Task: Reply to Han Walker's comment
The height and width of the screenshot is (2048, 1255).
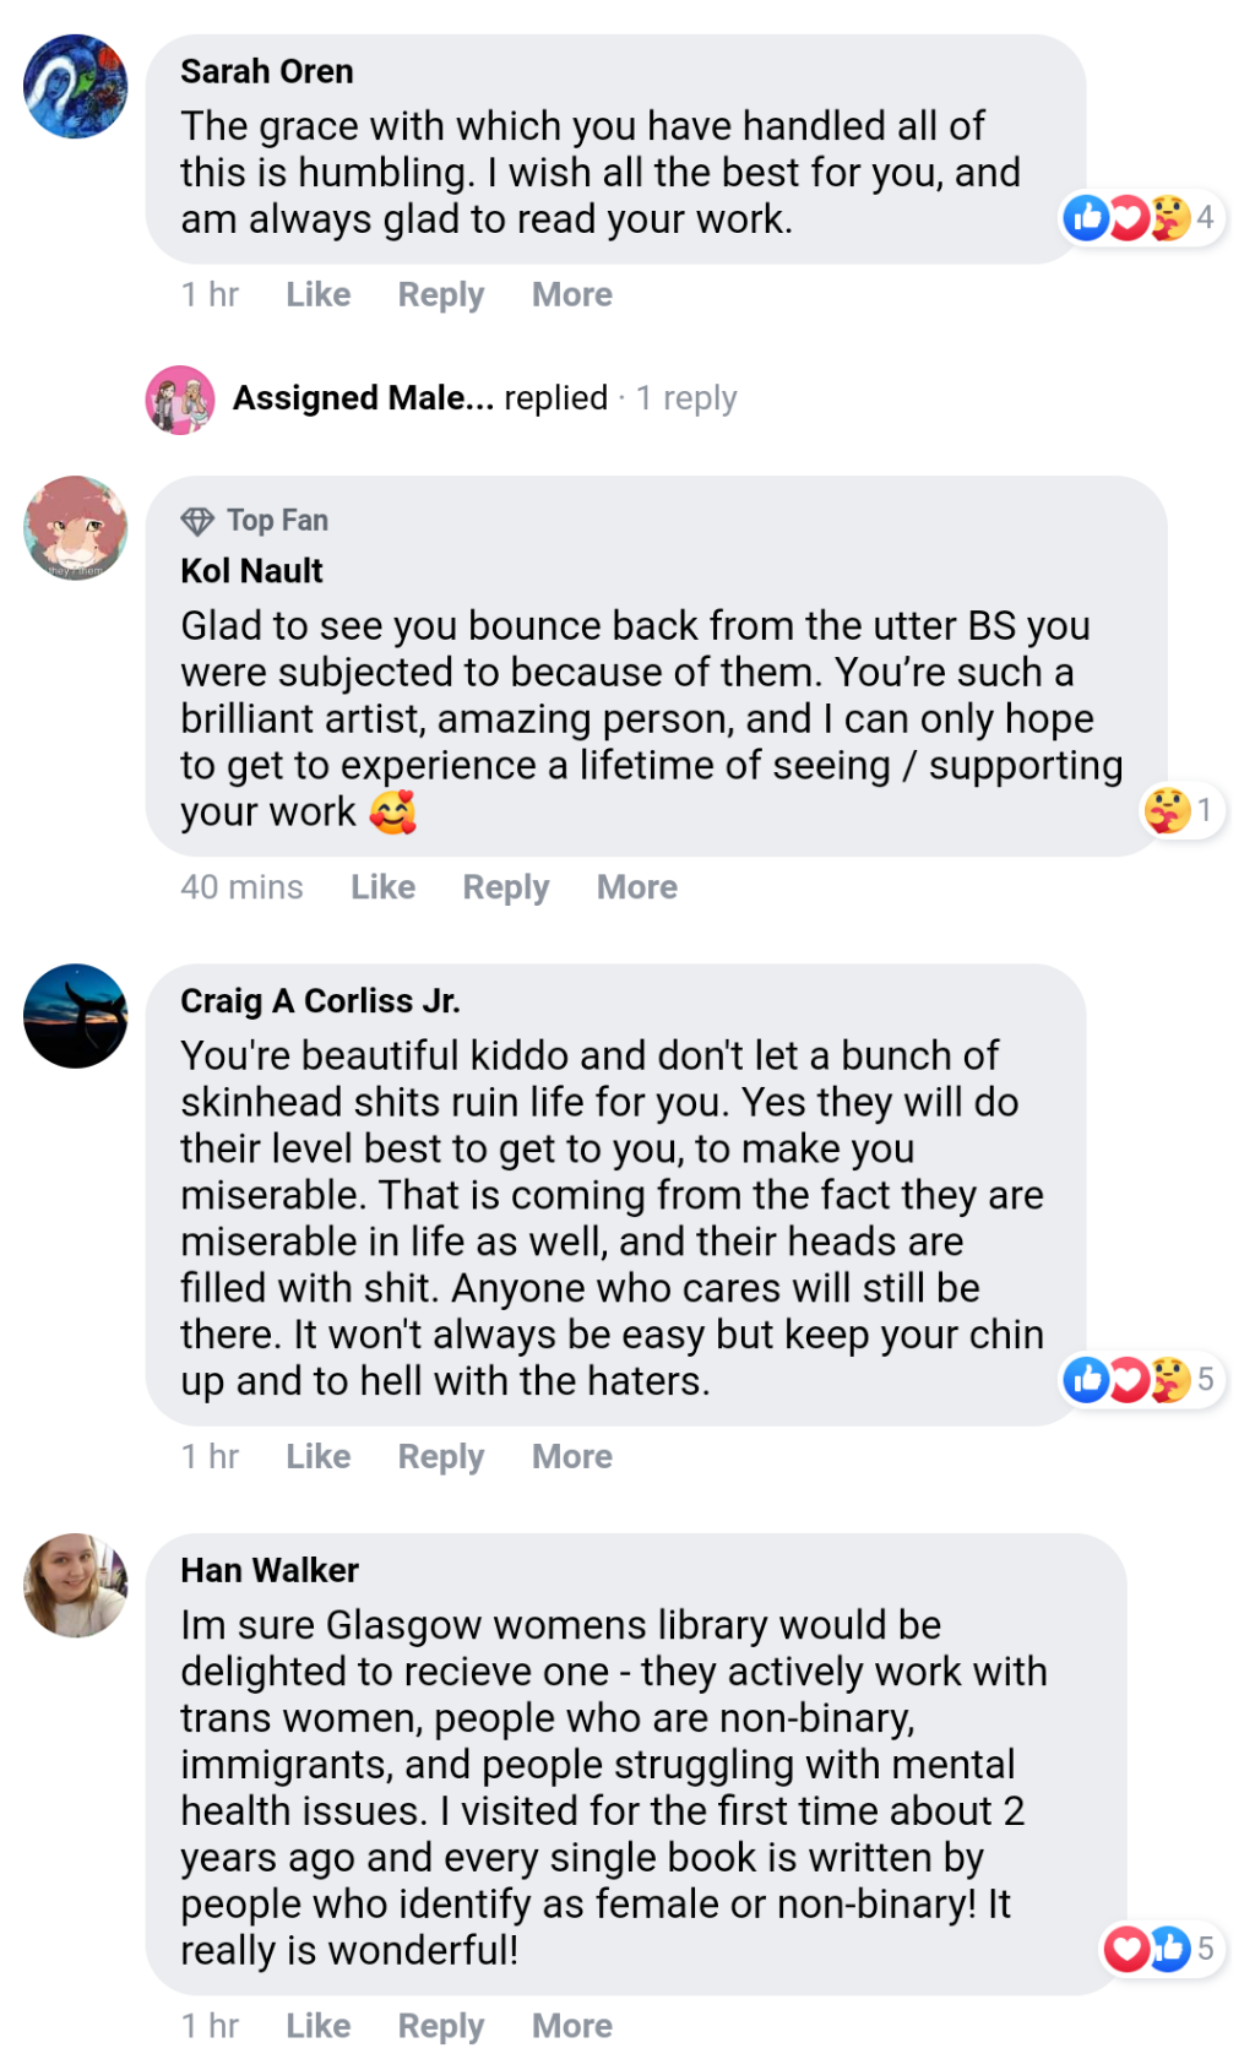Action: (441, 2026)
